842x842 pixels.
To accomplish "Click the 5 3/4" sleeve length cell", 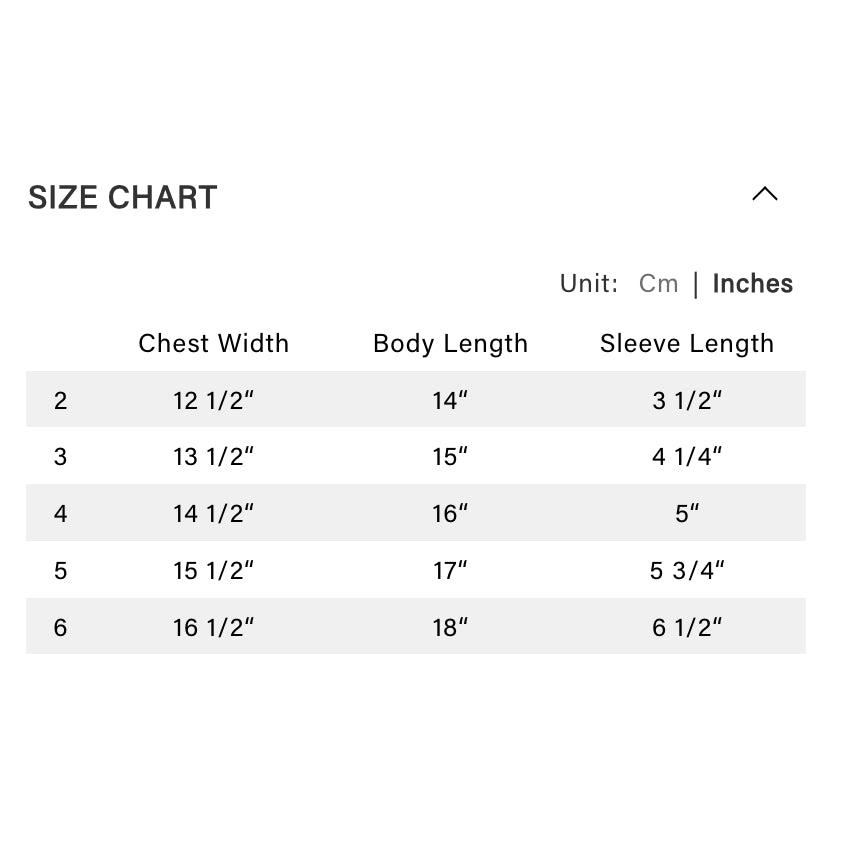I will coord(687,571).
